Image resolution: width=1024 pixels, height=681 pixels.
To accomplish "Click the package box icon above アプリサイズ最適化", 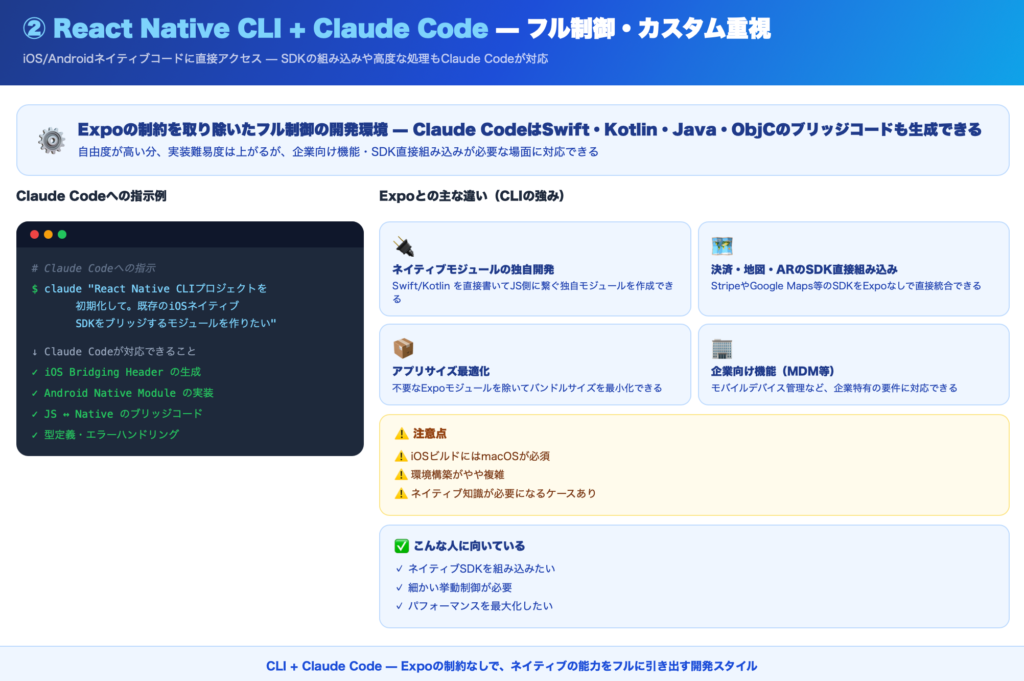I will [x=404, y=348].
